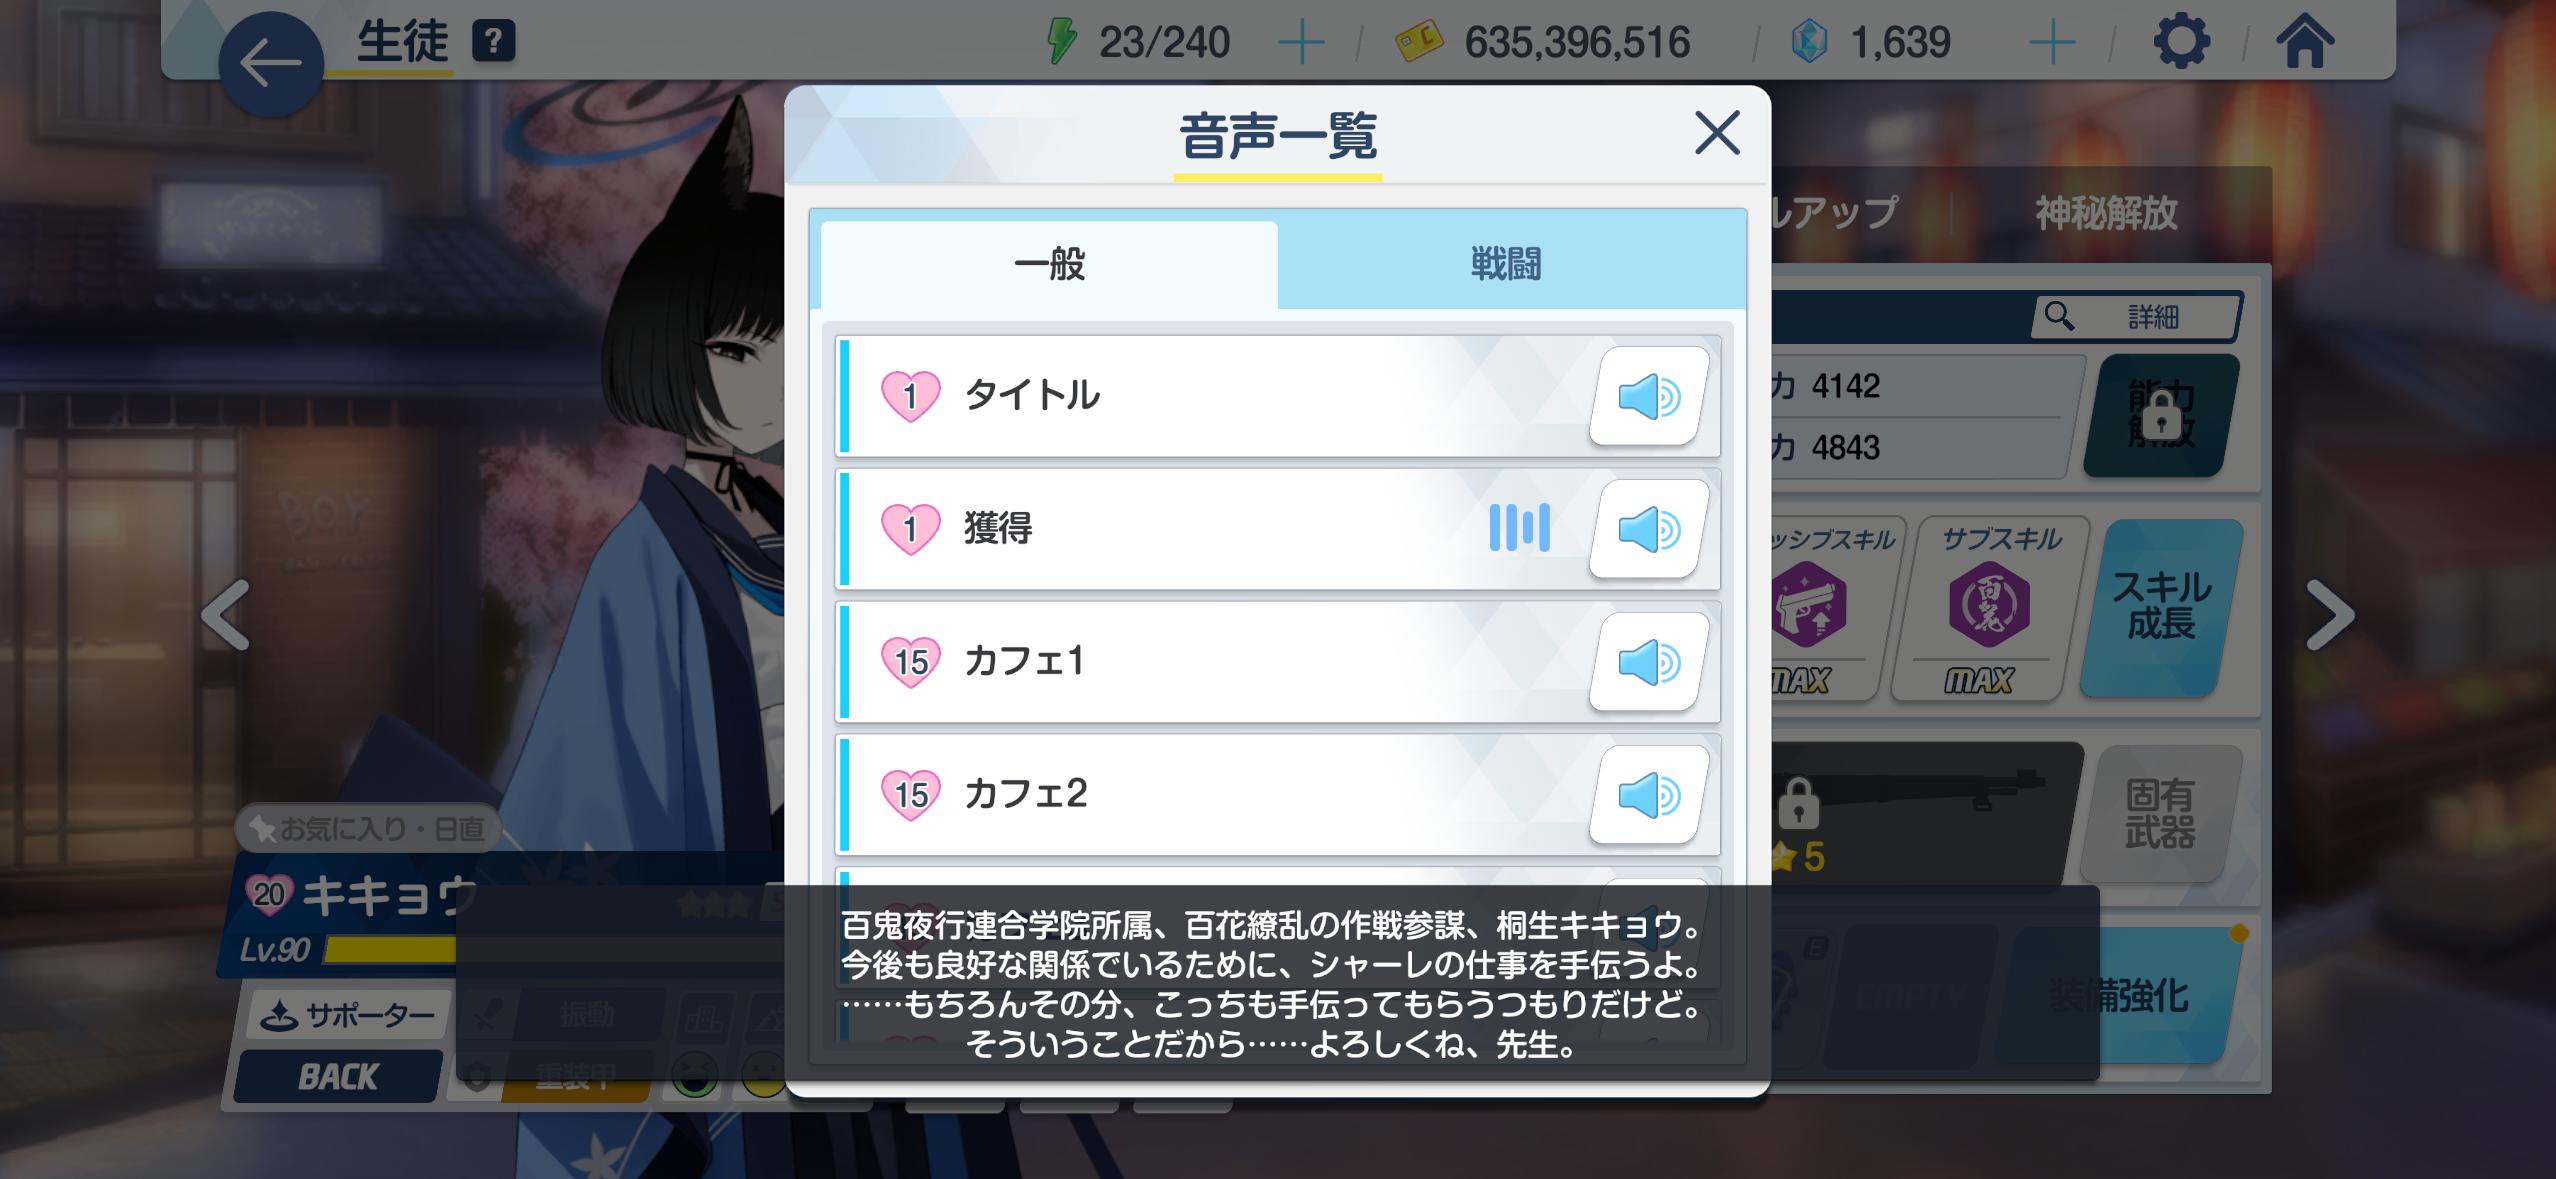The image size is (2556, 1179).
Task: Add gems with the plus next to 1,639
Action: point(2052,43)
